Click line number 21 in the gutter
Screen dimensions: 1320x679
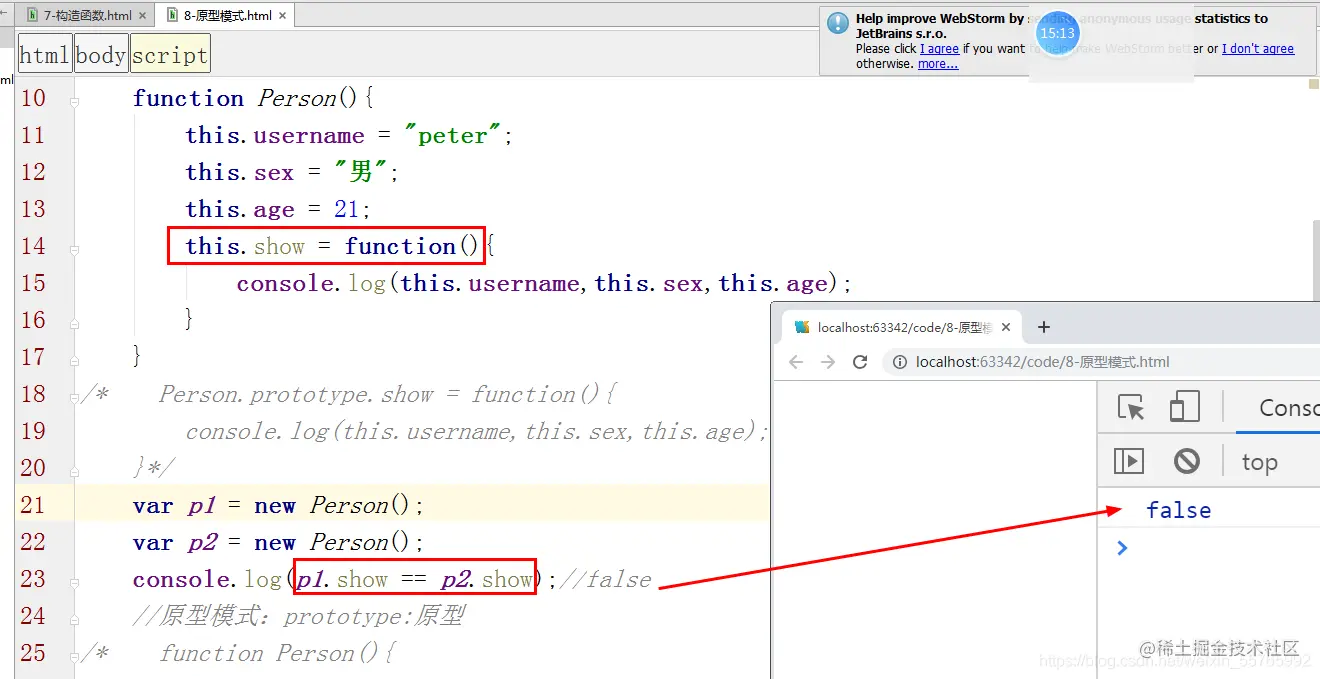click(x=33, y=505)
